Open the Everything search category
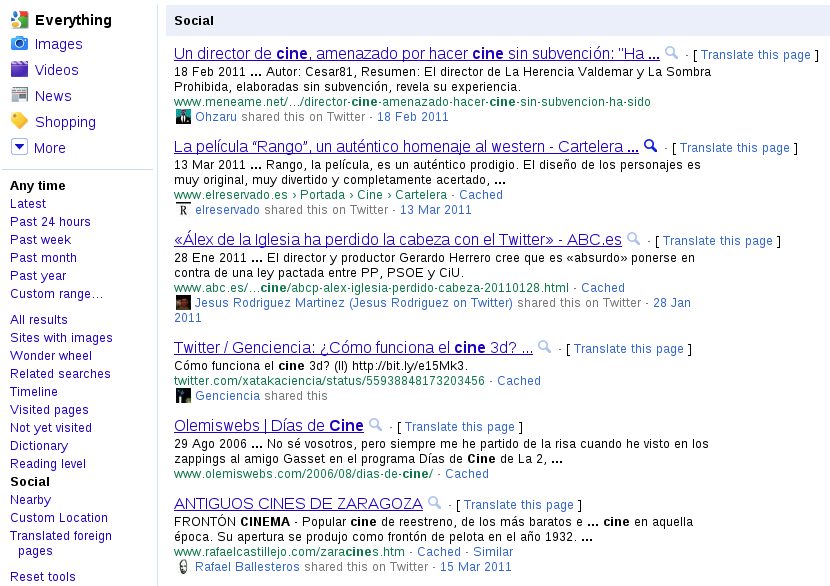This screenshot has width=830, height=586. click(x=72, y=20)
